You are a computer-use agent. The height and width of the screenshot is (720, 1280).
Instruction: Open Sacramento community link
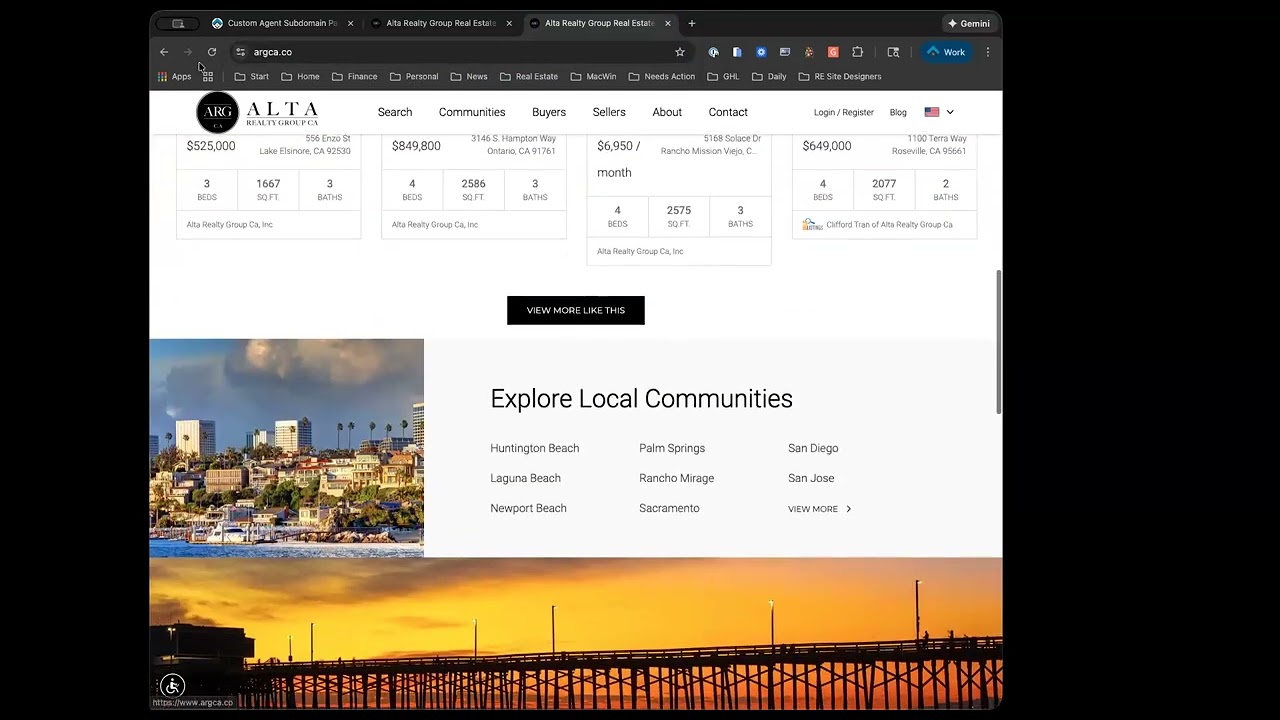[669, 508]
